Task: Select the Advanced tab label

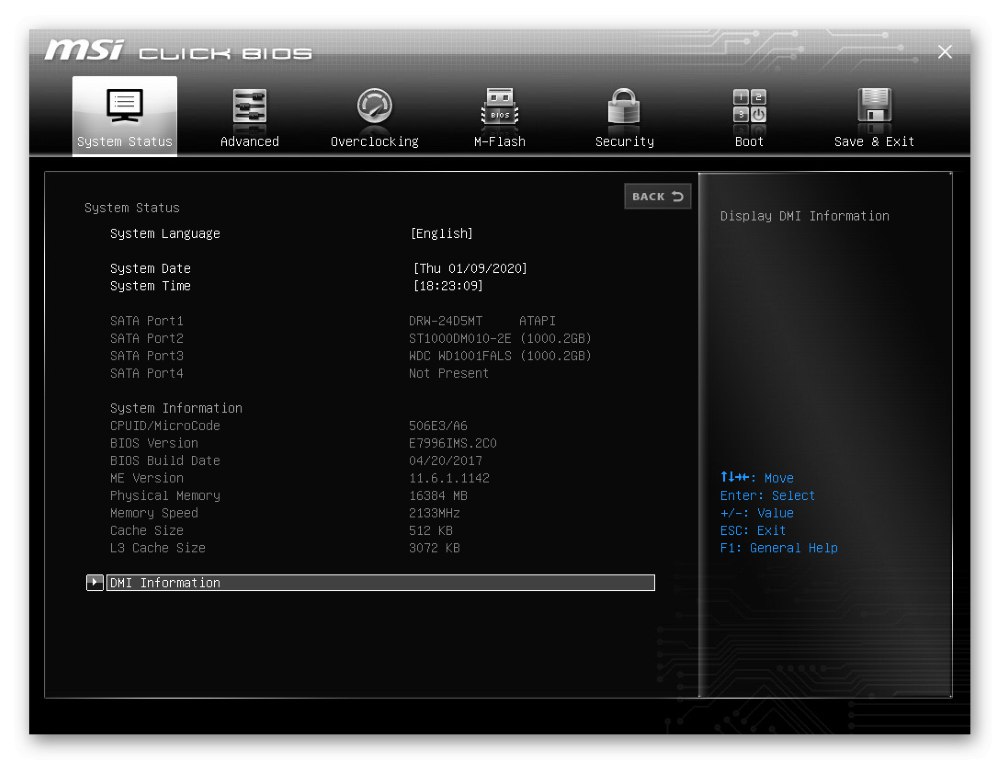Action: [x=249, y=142]
